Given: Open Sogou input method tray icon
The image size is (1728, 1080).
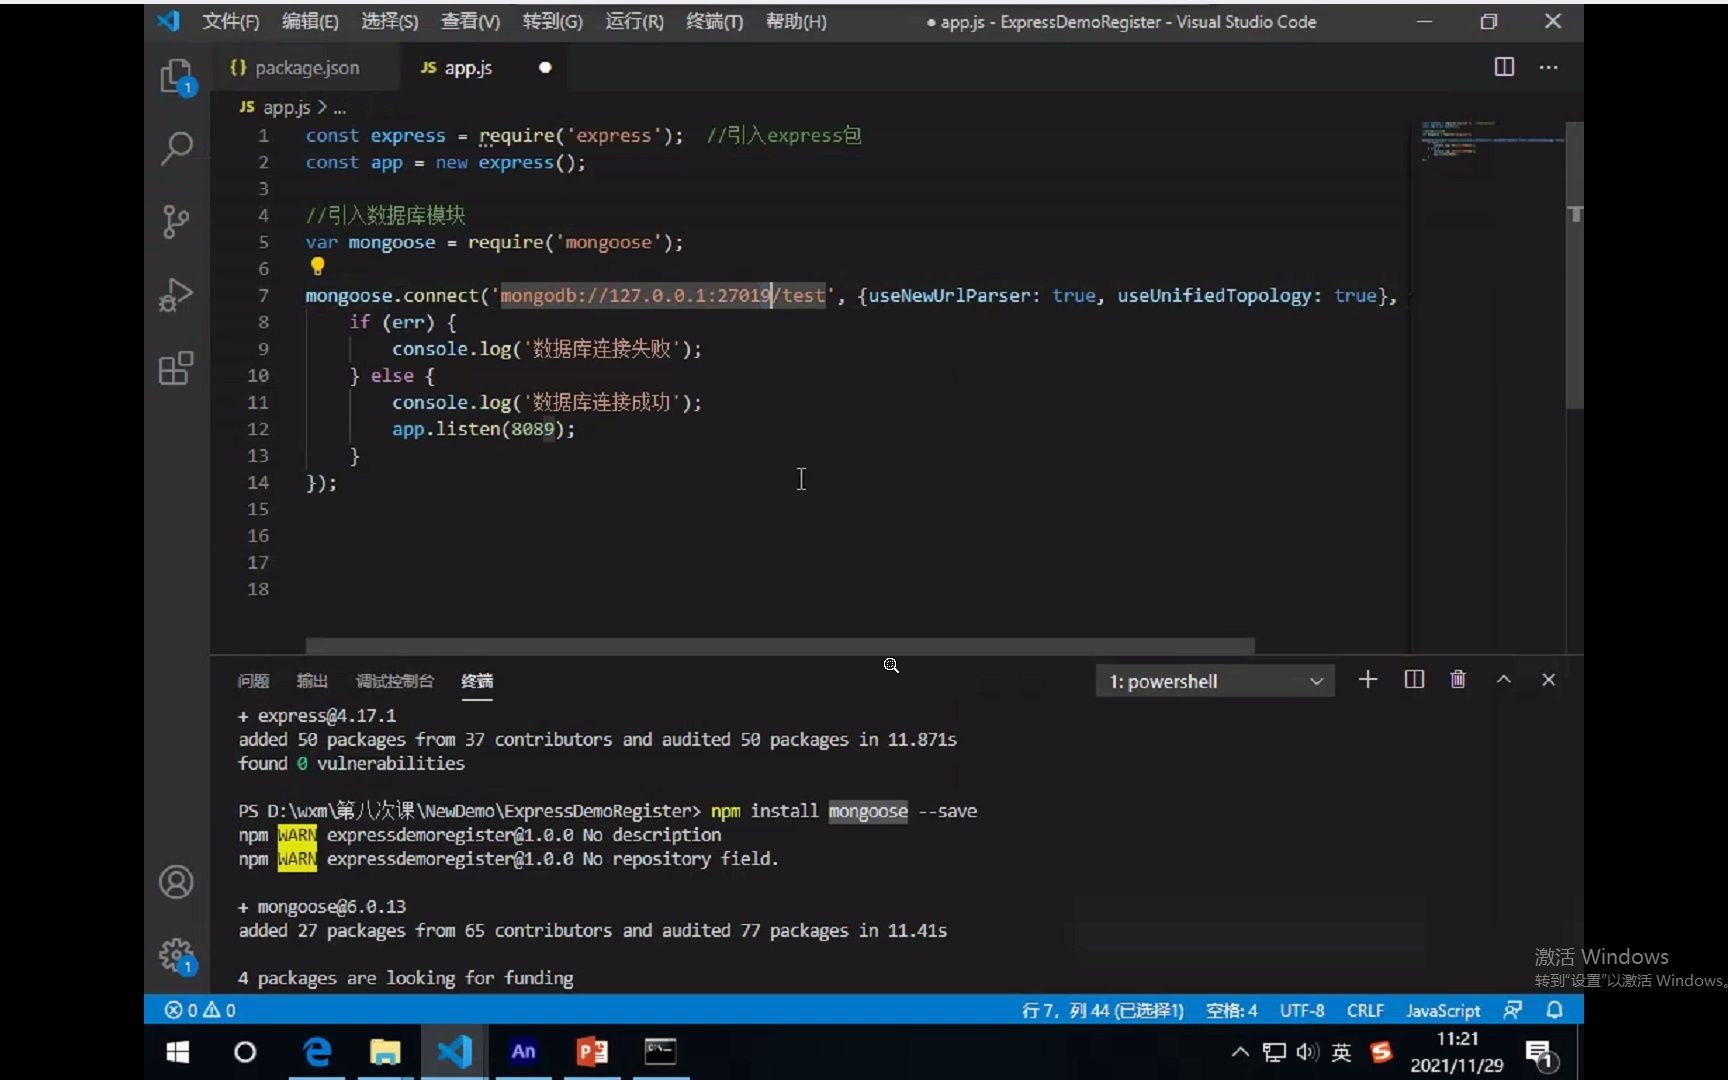Looking at the screenshot, I should point(1381,1052).
